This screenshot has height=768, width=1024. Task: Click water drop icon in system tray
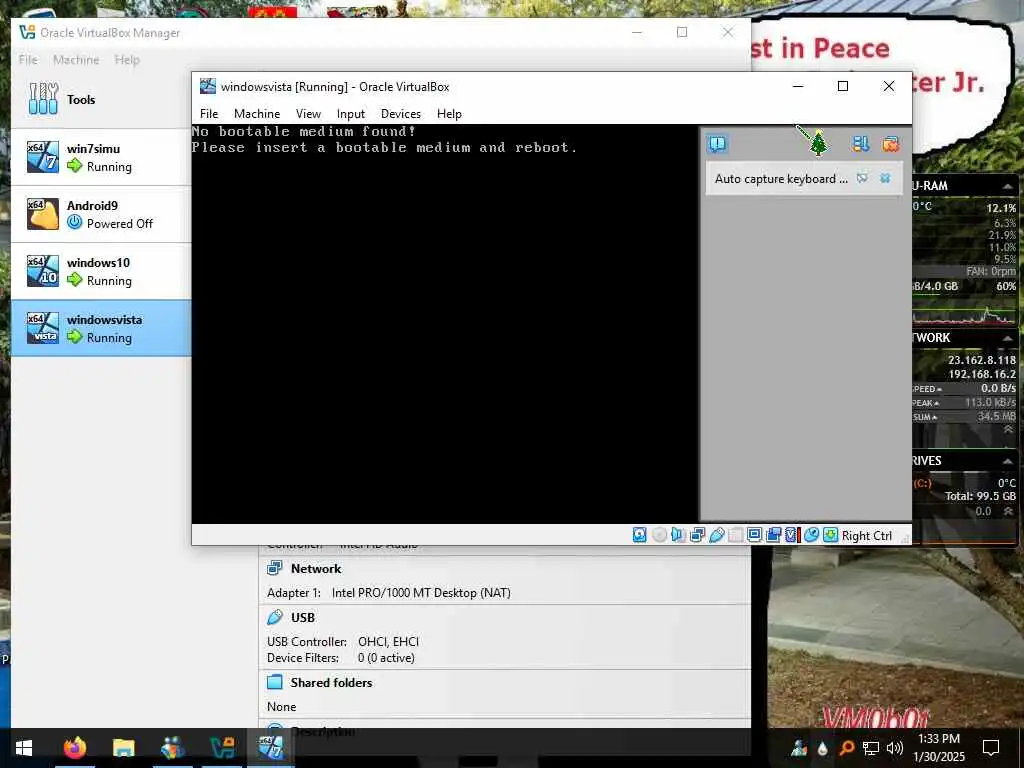pyautogui.click(x=822, y=748)
